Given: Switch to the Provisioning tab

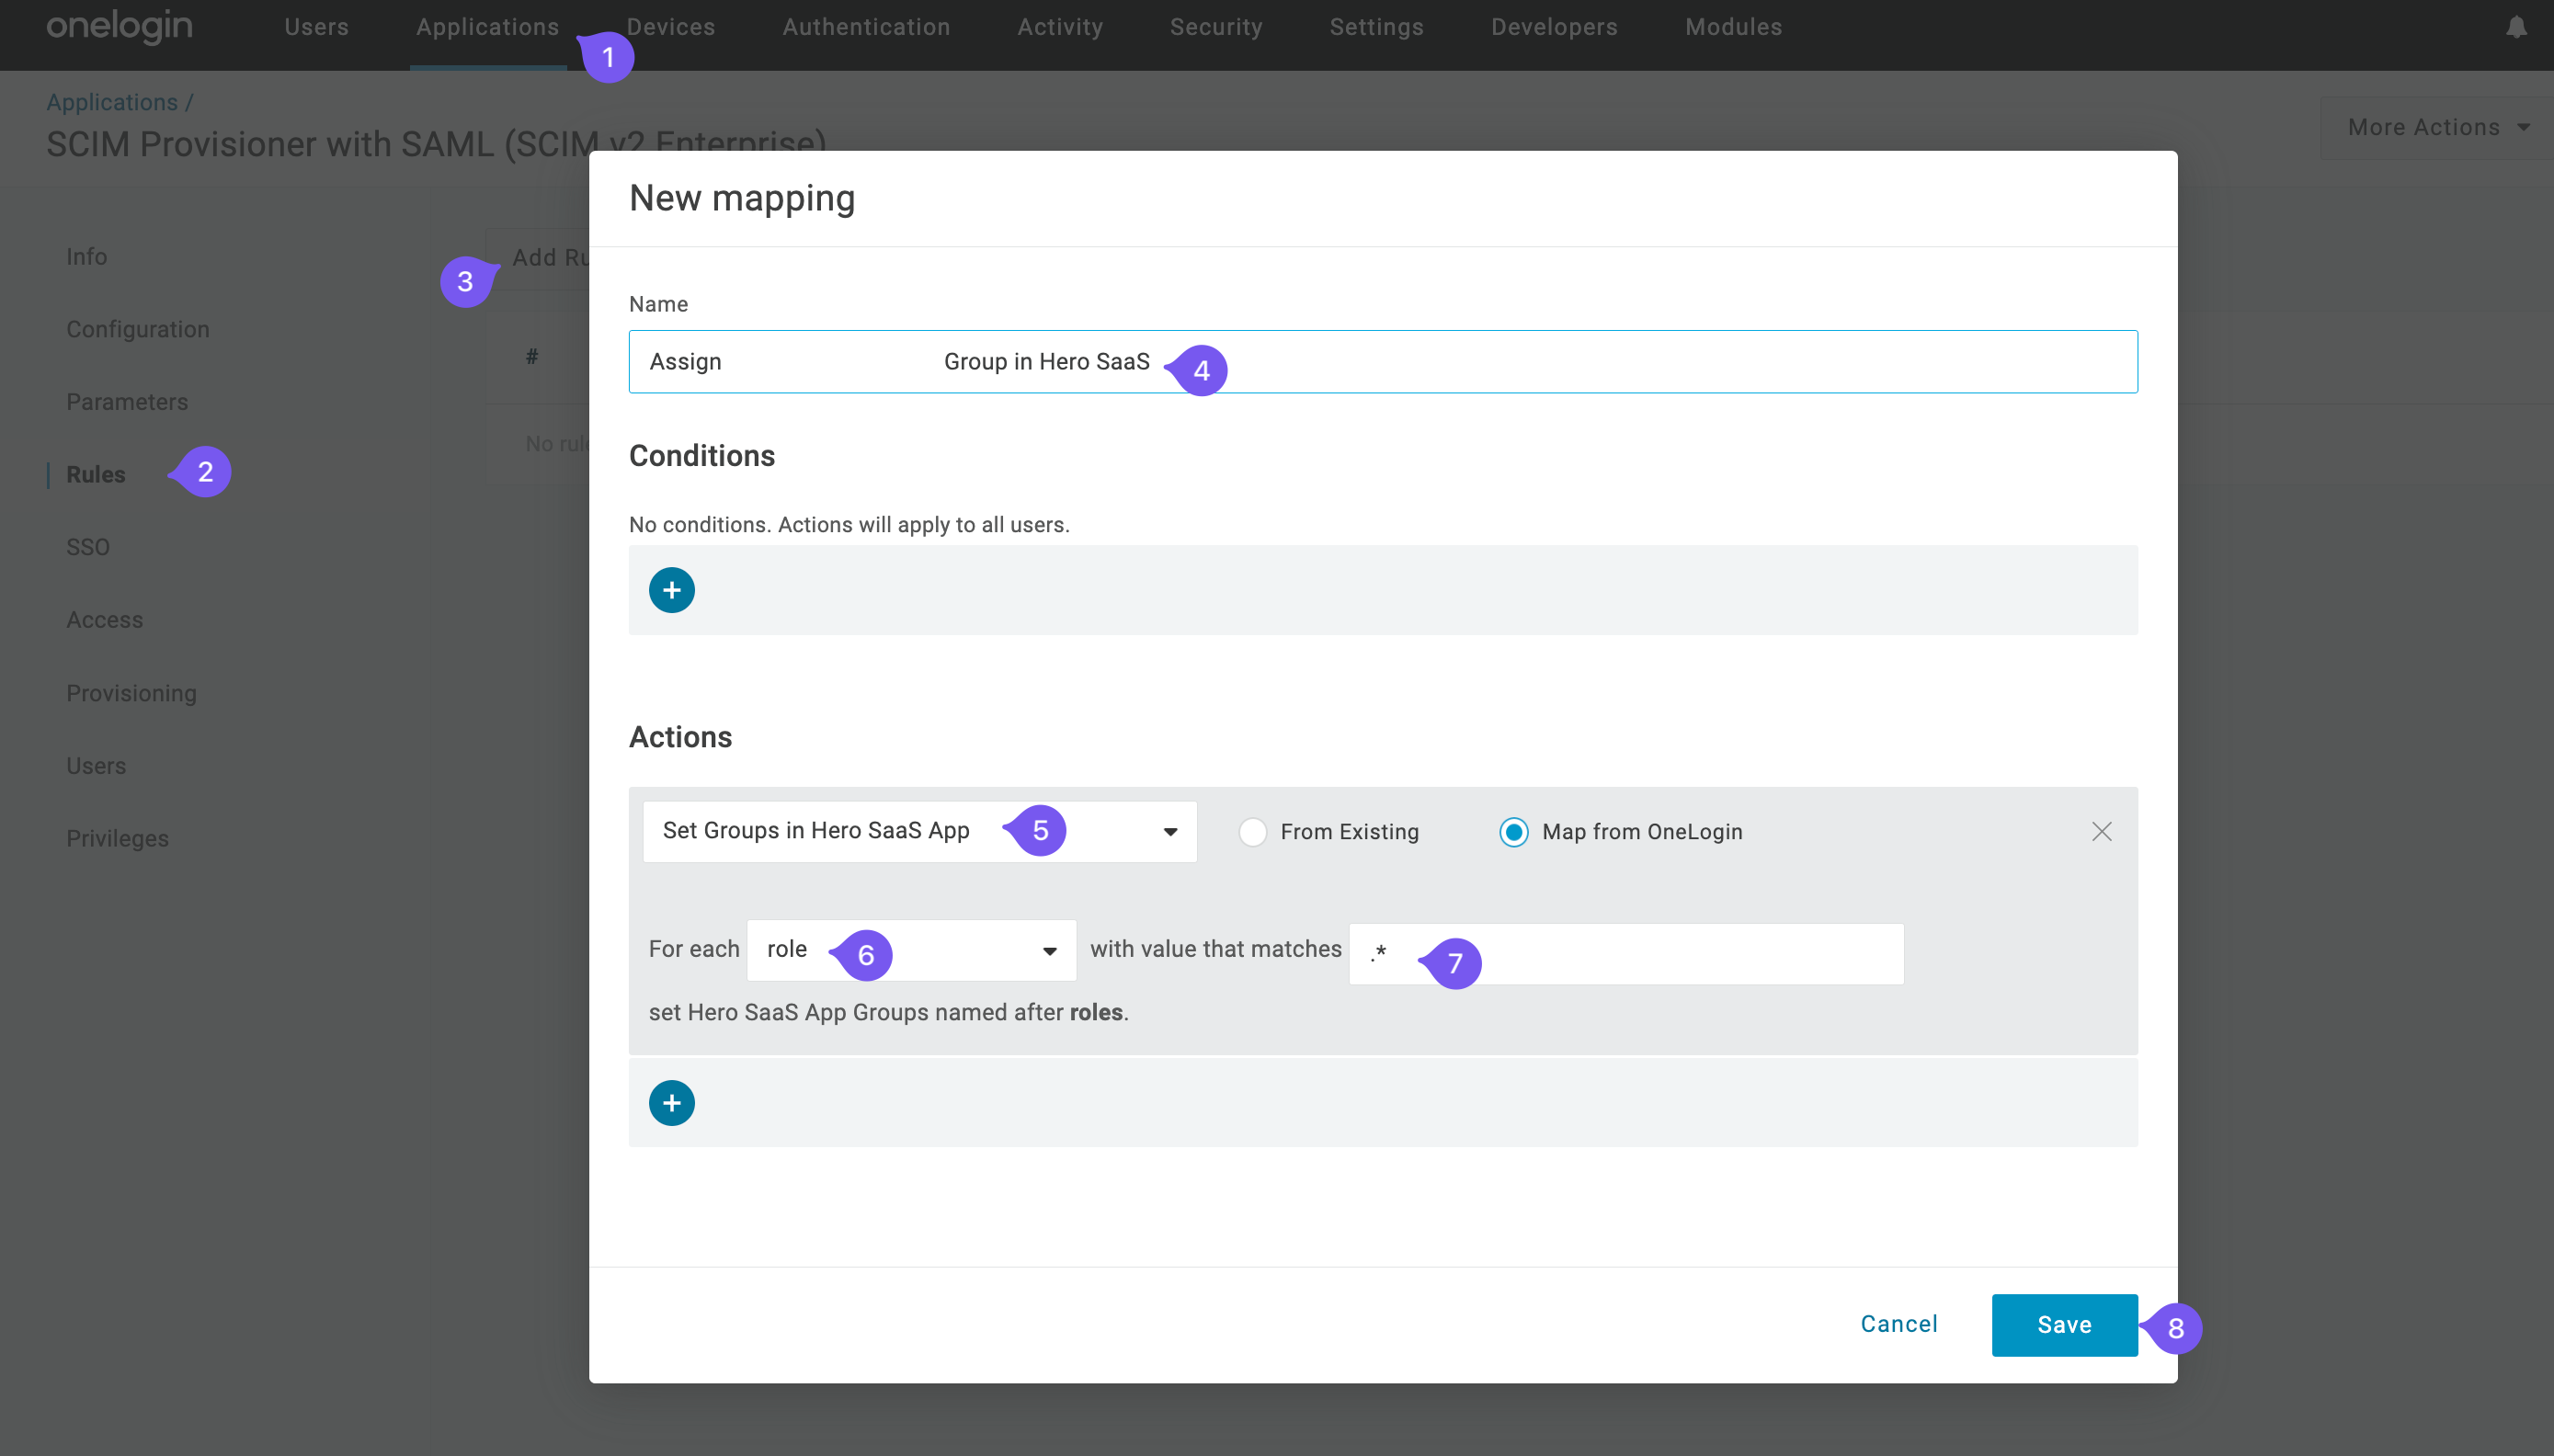Looking at the screenshot, I should [x=131, y=692].
